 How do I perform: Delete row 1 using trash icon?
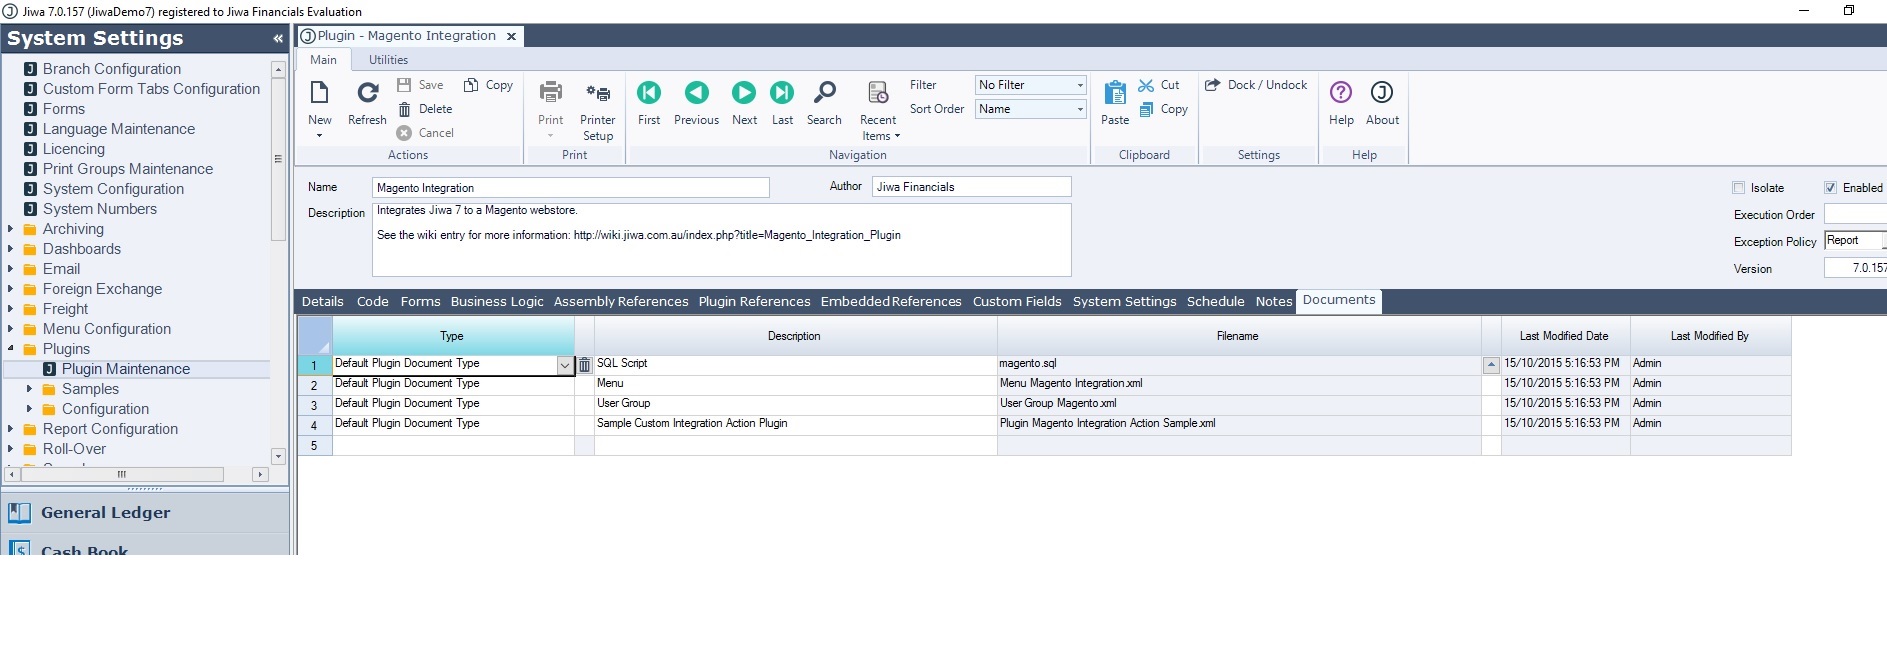pos(585,365)
